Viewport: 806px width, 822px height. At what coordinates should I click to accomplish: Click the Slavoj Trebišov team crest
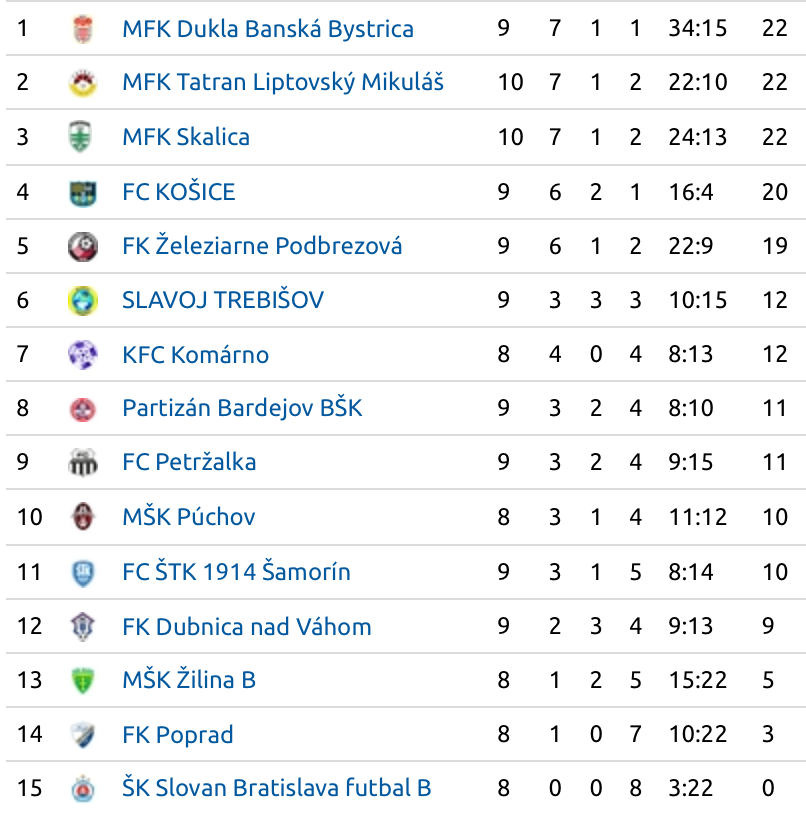click(x=82, y=299)
